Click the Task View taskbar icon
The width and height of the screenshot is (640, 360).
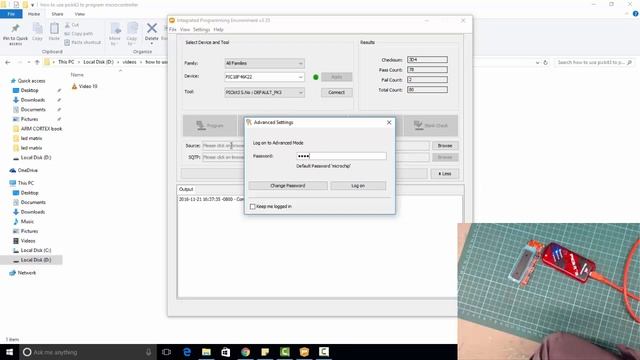tap(166, 352)
